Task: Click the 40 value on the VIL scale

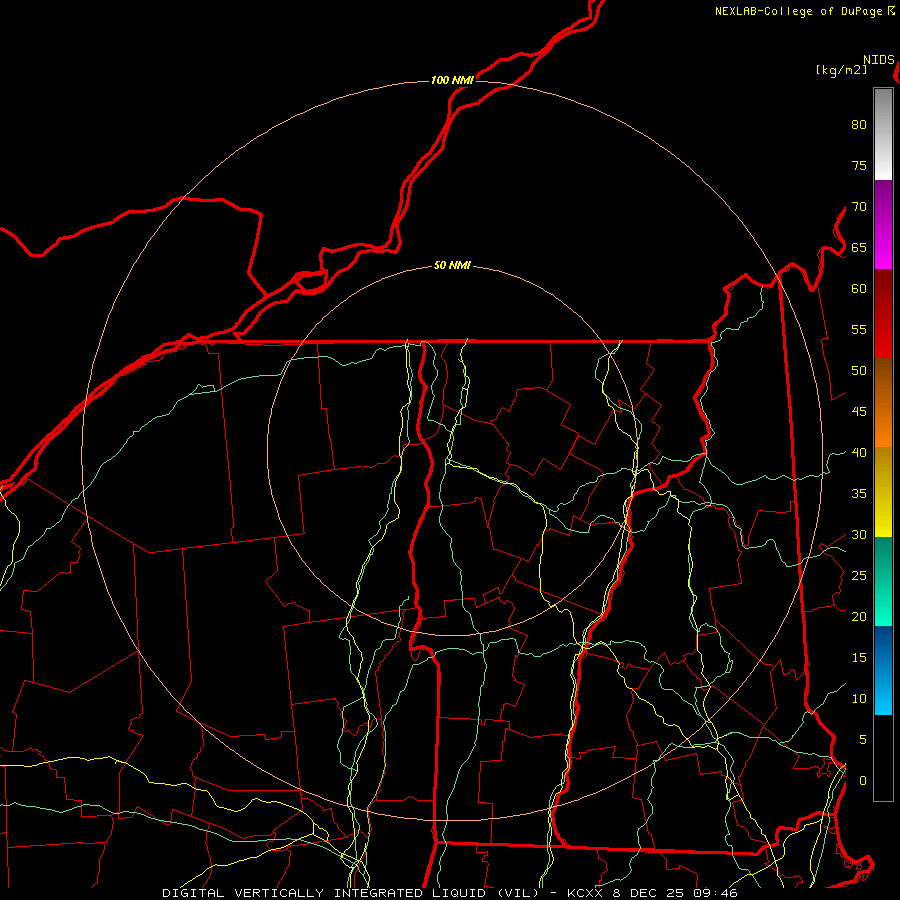Action: pos(859,452)
